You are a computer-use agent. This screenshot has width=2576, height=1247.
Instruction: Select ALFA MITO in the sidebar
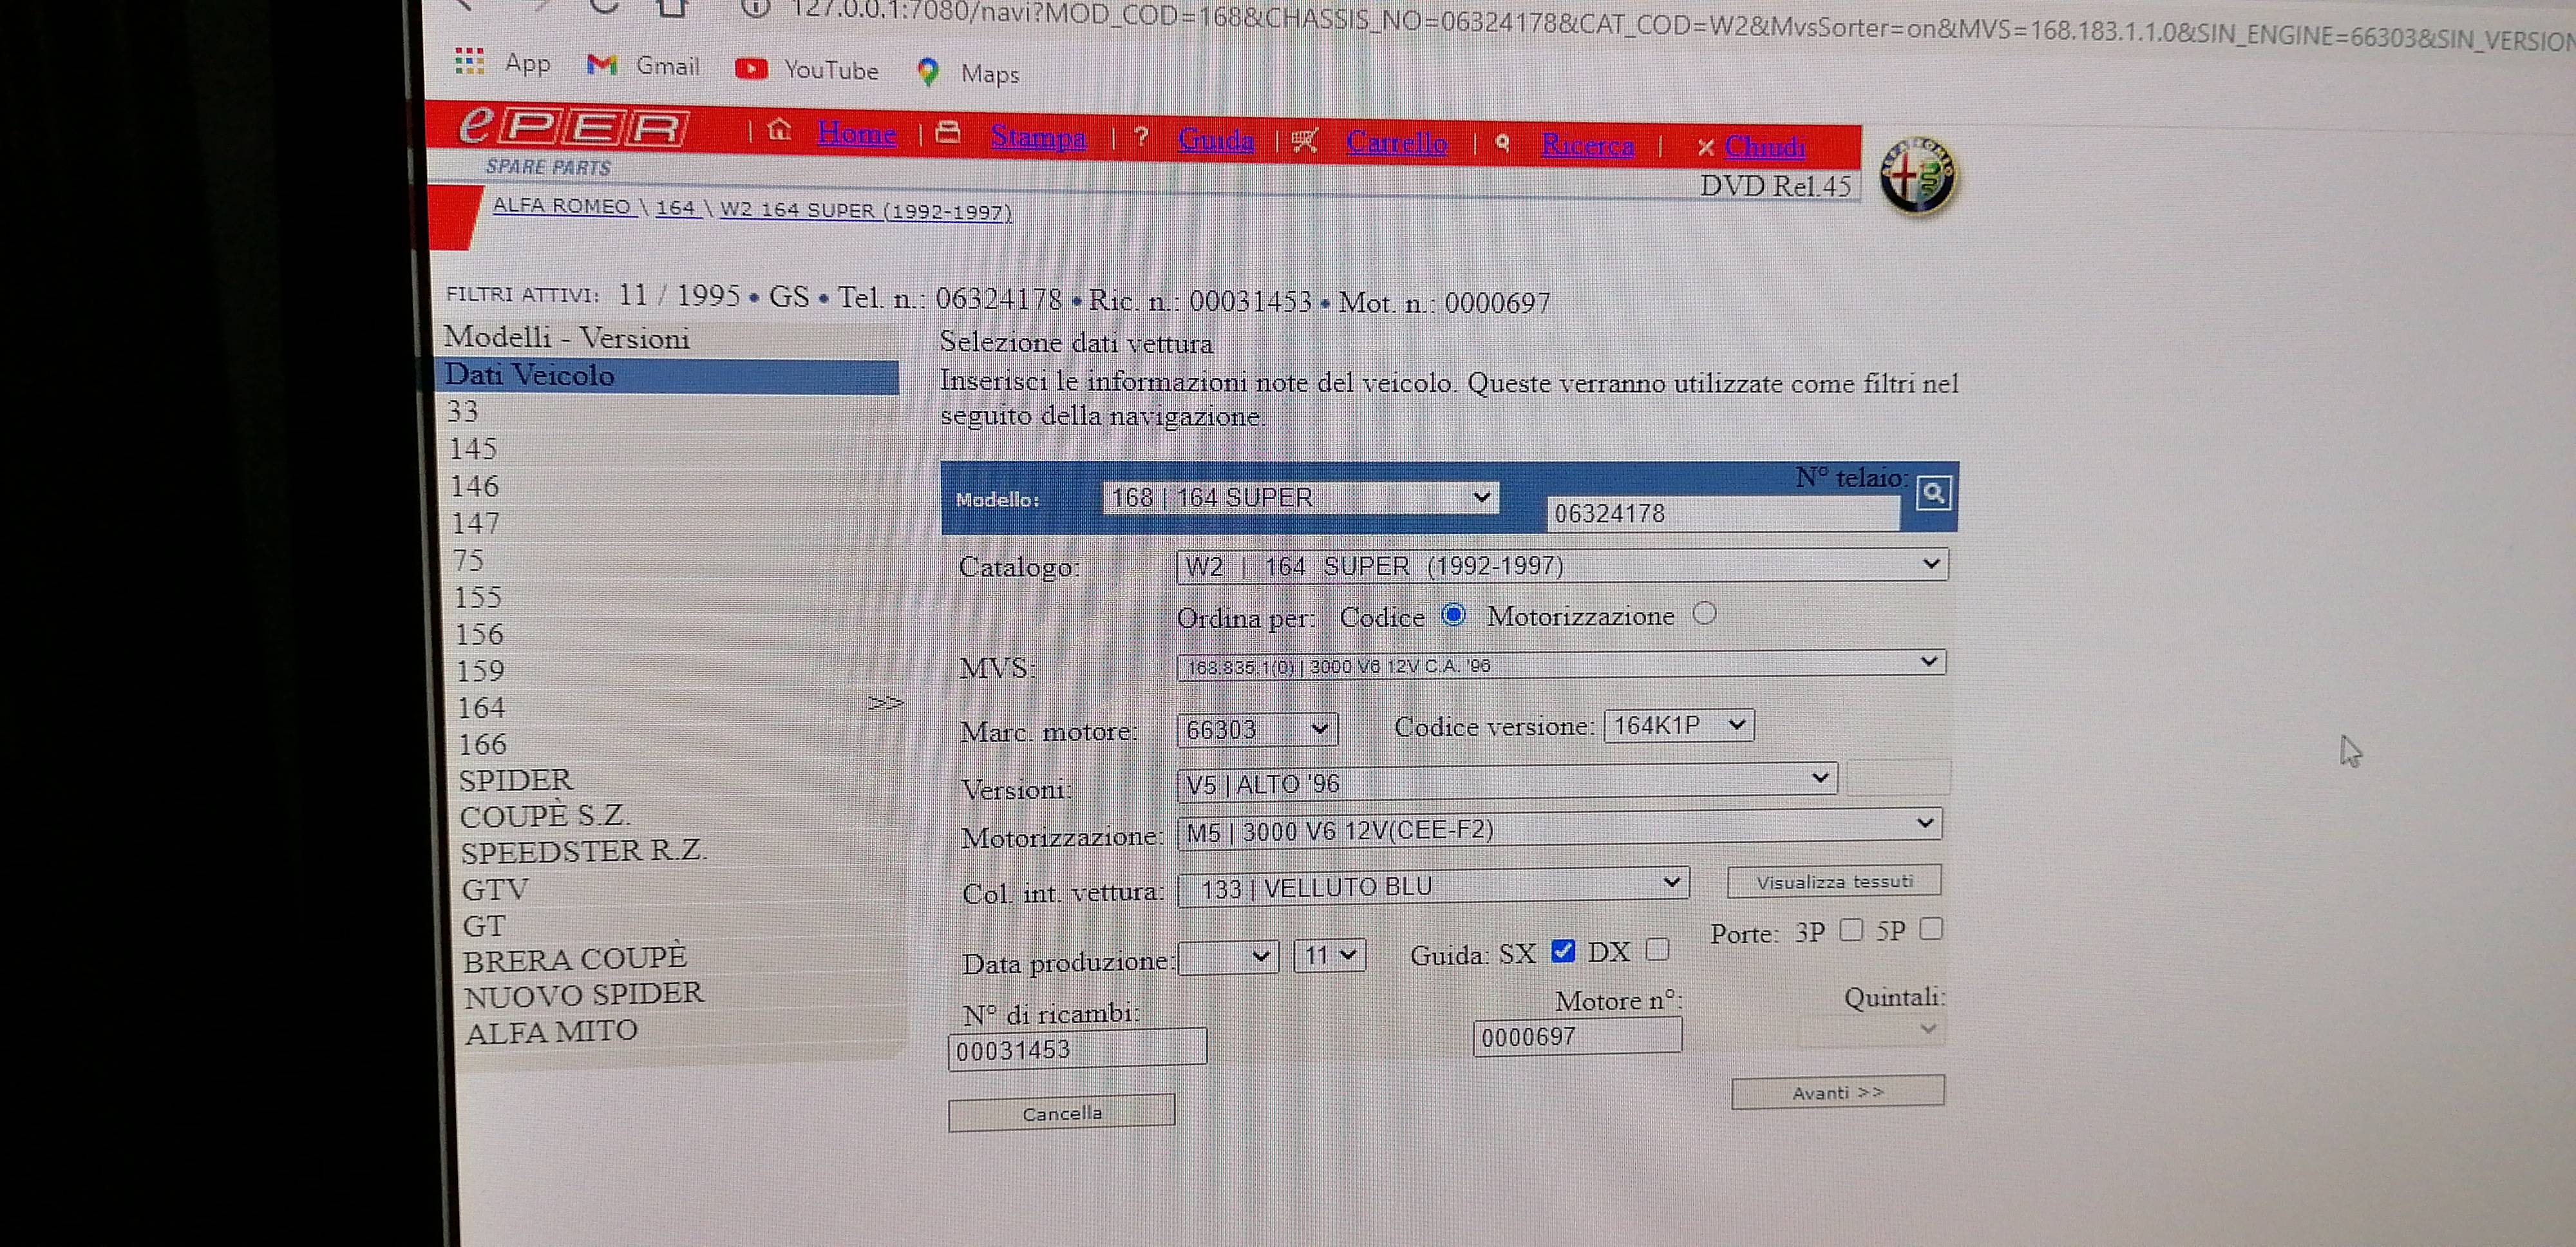pos(551,1032)
